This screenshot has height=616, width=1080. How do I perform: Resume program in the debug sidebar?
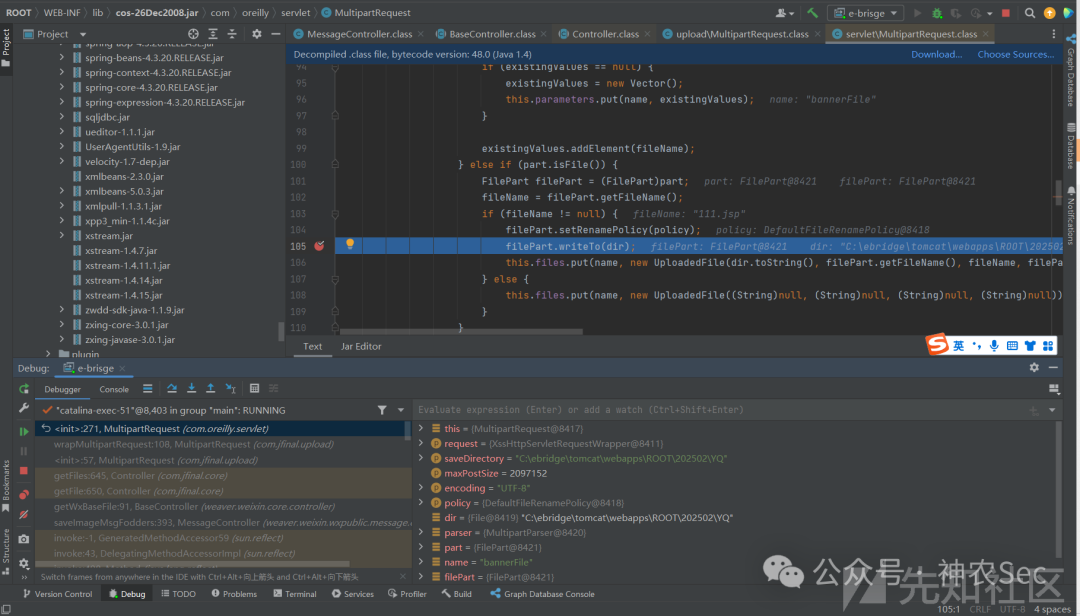[x=24, y=432]
